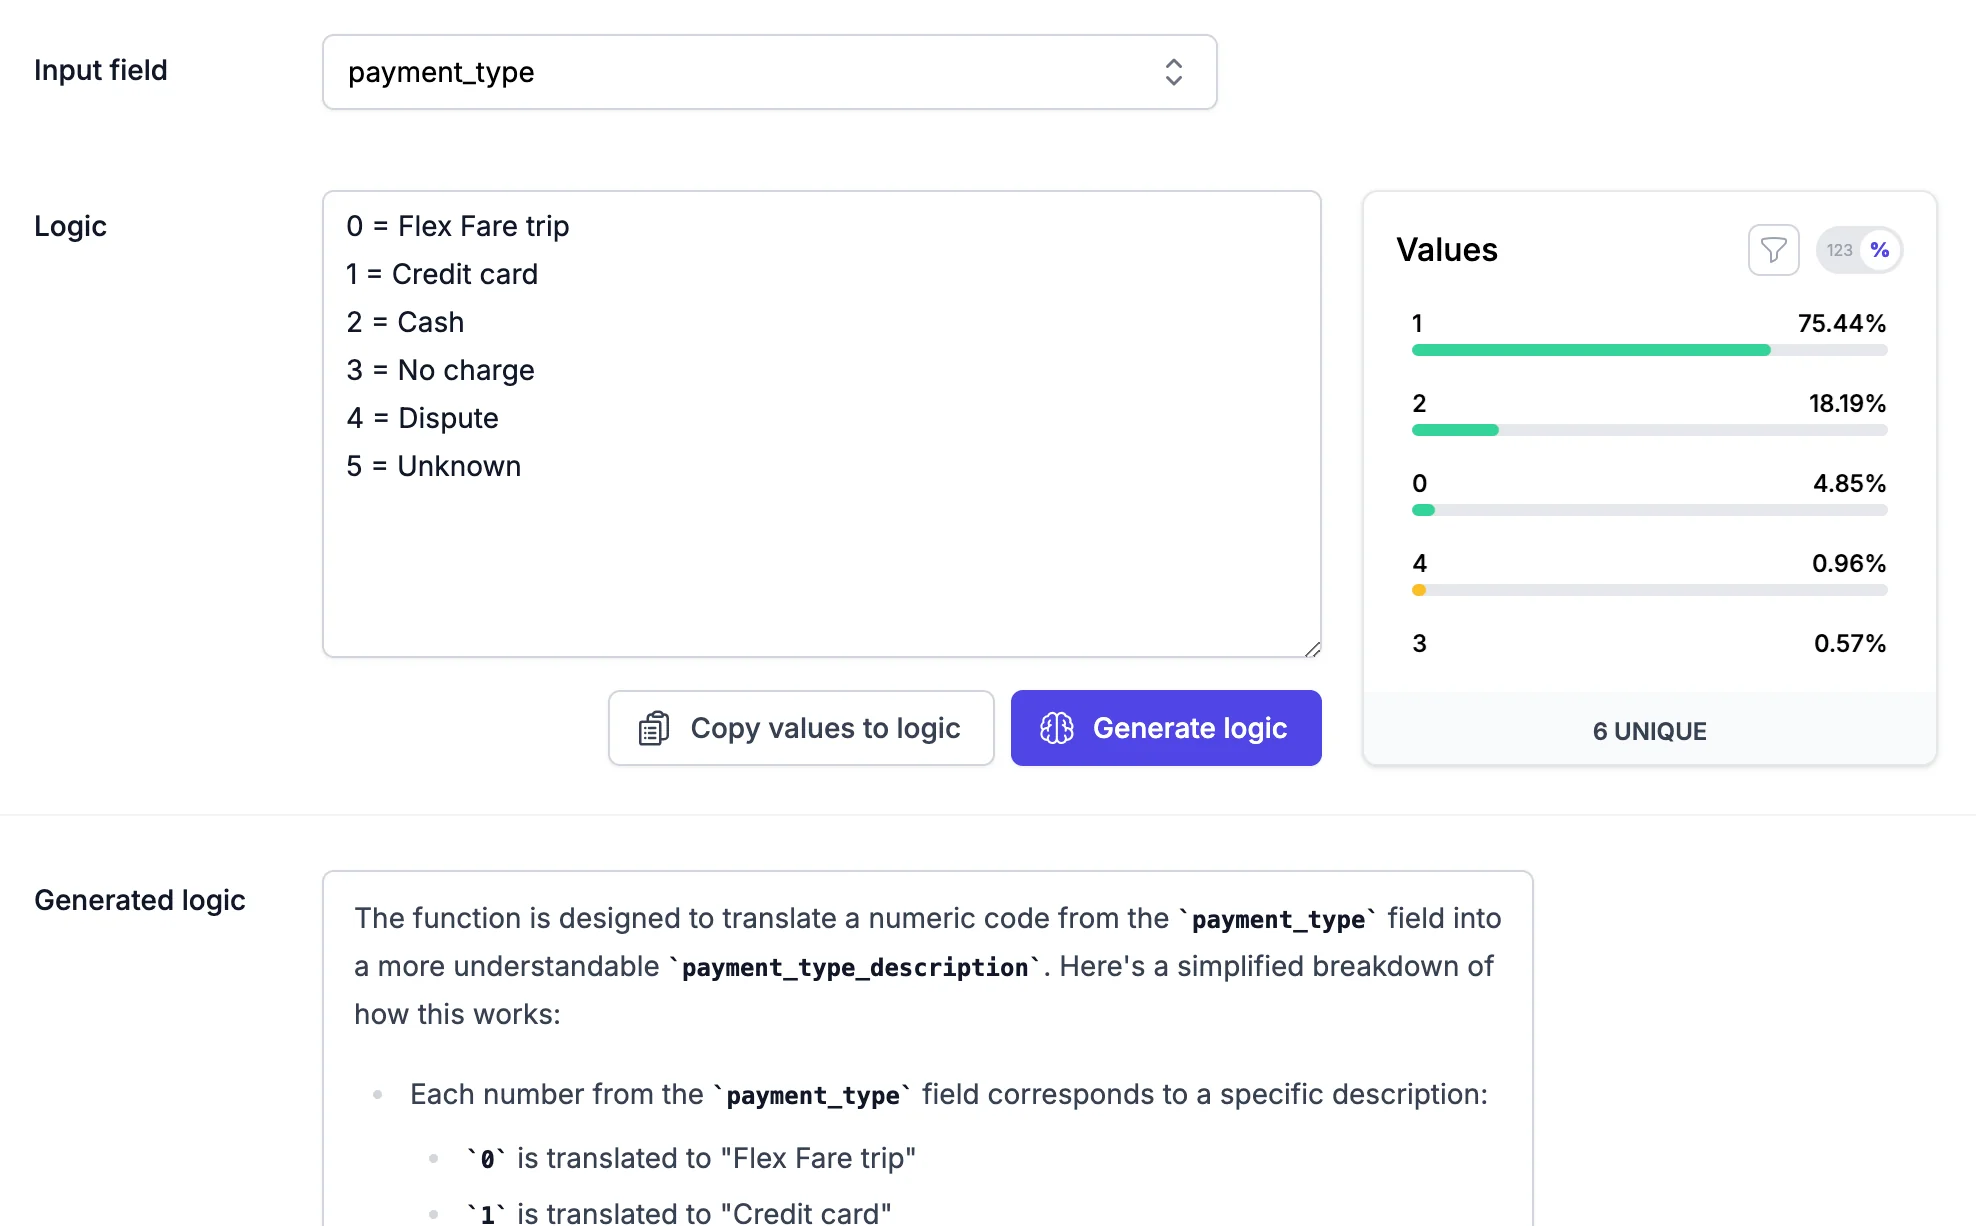The image size is (1976, 1226).
Task: Open the filter icon in the Values panel
Action: (1773, 250)
